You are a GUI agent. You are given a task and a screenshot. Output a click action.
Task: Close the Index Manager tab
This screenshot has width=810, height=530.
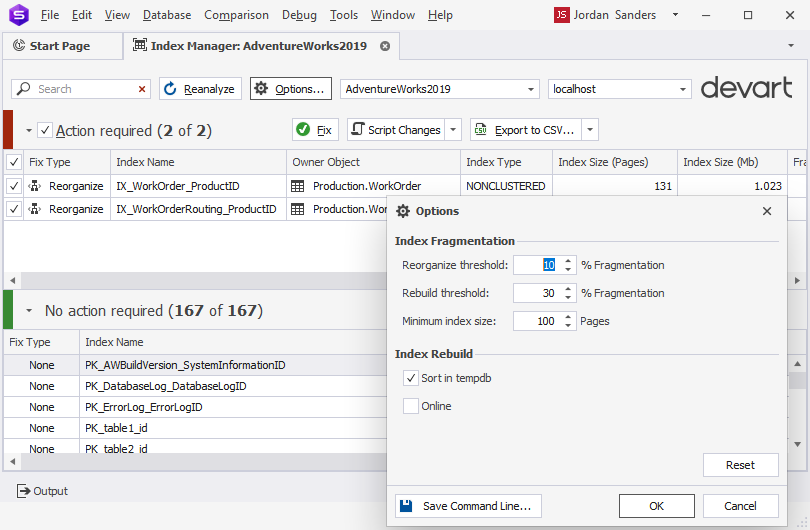coord(385,46)
